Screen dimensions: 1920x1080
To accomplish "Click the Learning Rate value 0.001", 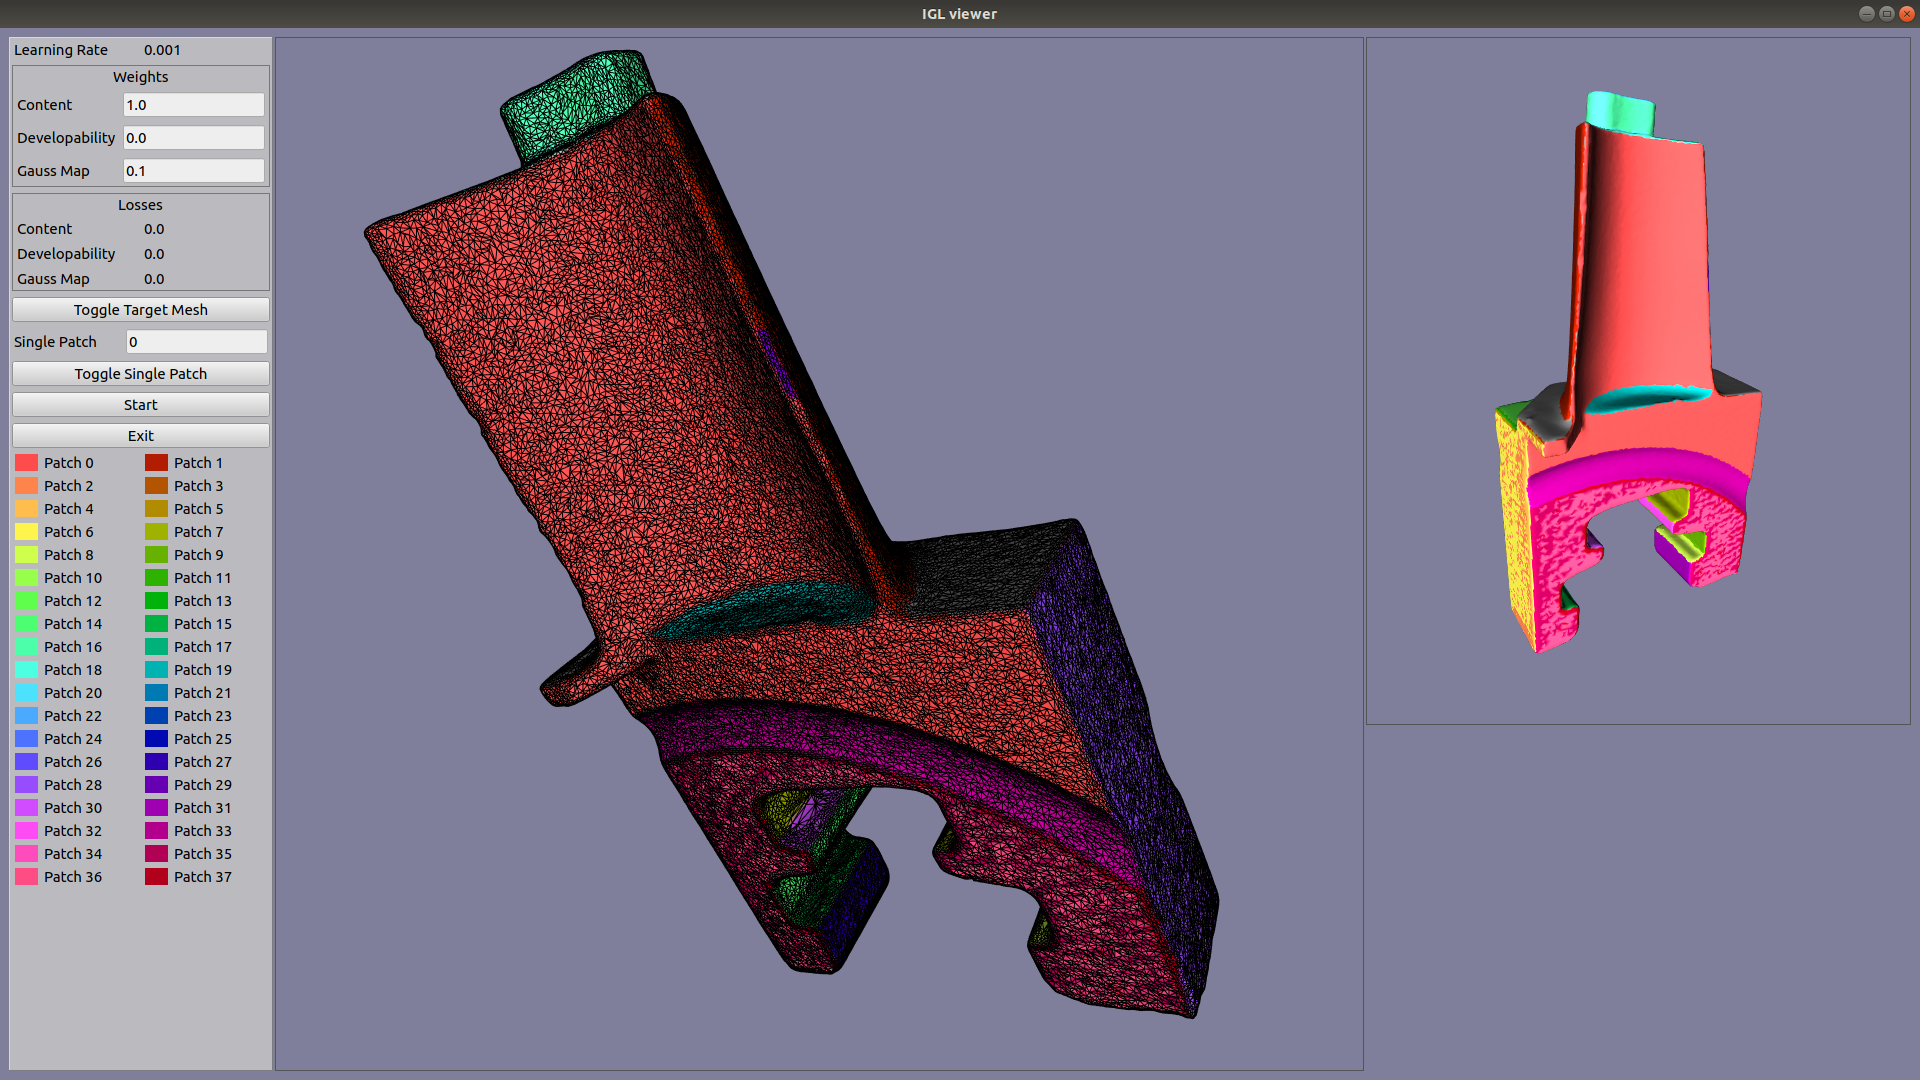I will tap(162, 50).
